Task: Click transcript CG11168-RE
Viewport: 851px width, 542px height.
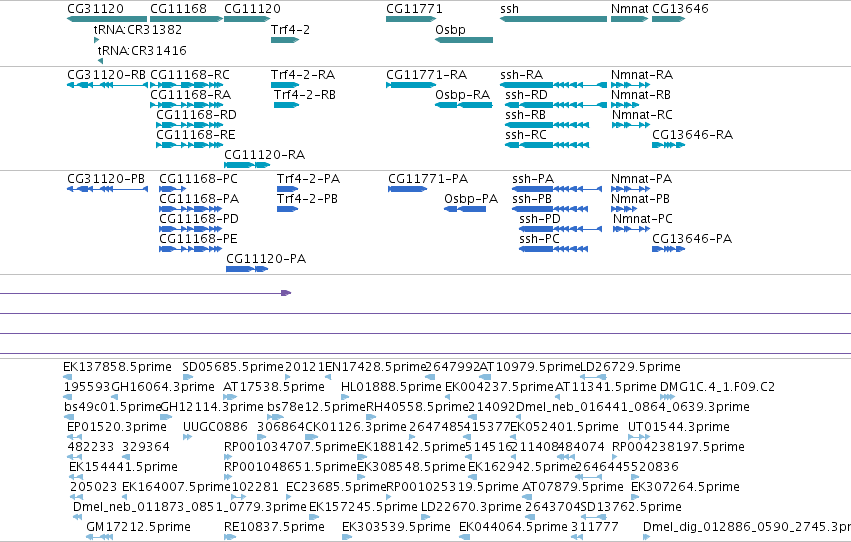Action: click(x=189, y=145)
